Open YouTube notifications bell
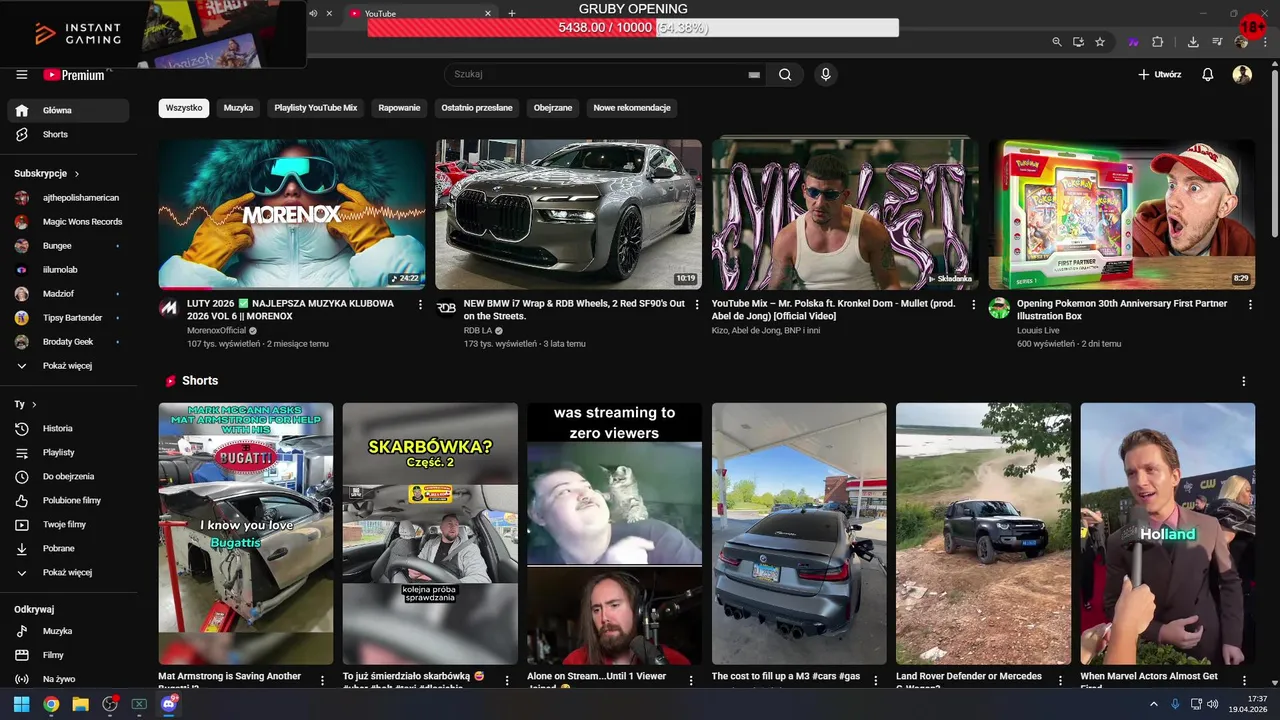Image resolution: width=1280 pixels, height=720 pixels. (x=1208, y=75)
